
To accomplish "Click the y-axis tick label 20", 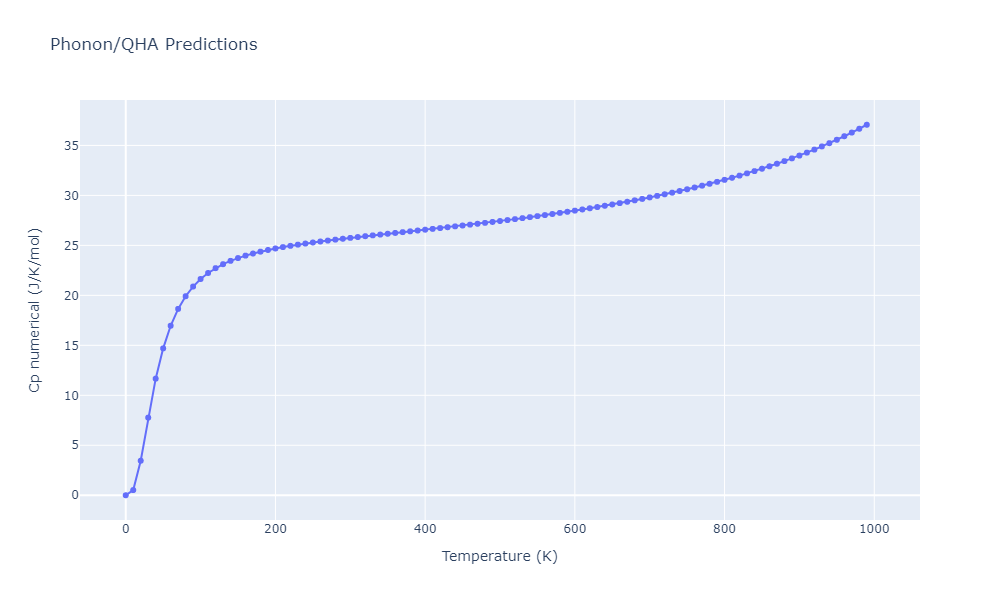I will coord(71,295).
